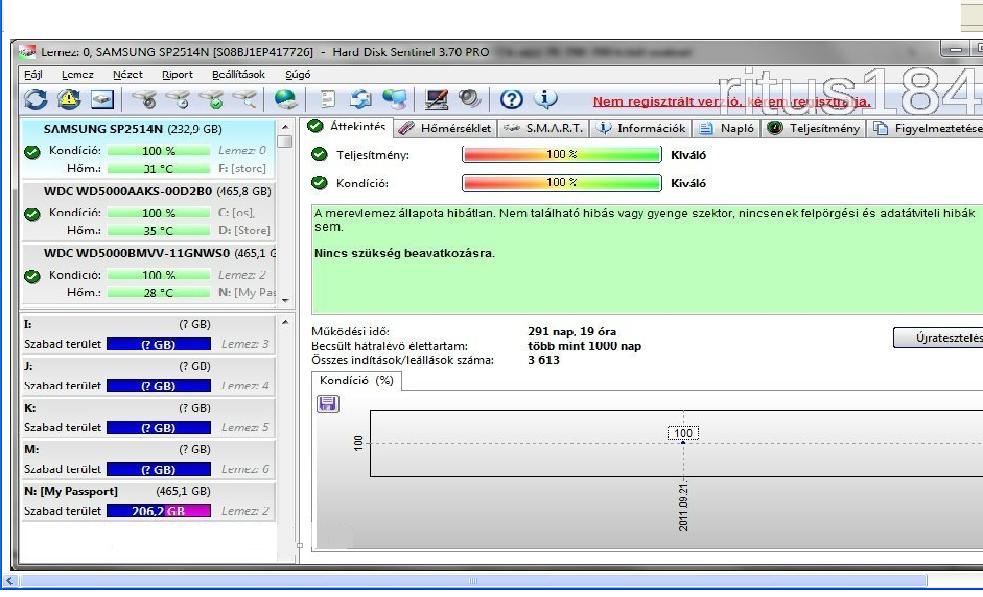Switch to the Információk tab

pos(641,128)
